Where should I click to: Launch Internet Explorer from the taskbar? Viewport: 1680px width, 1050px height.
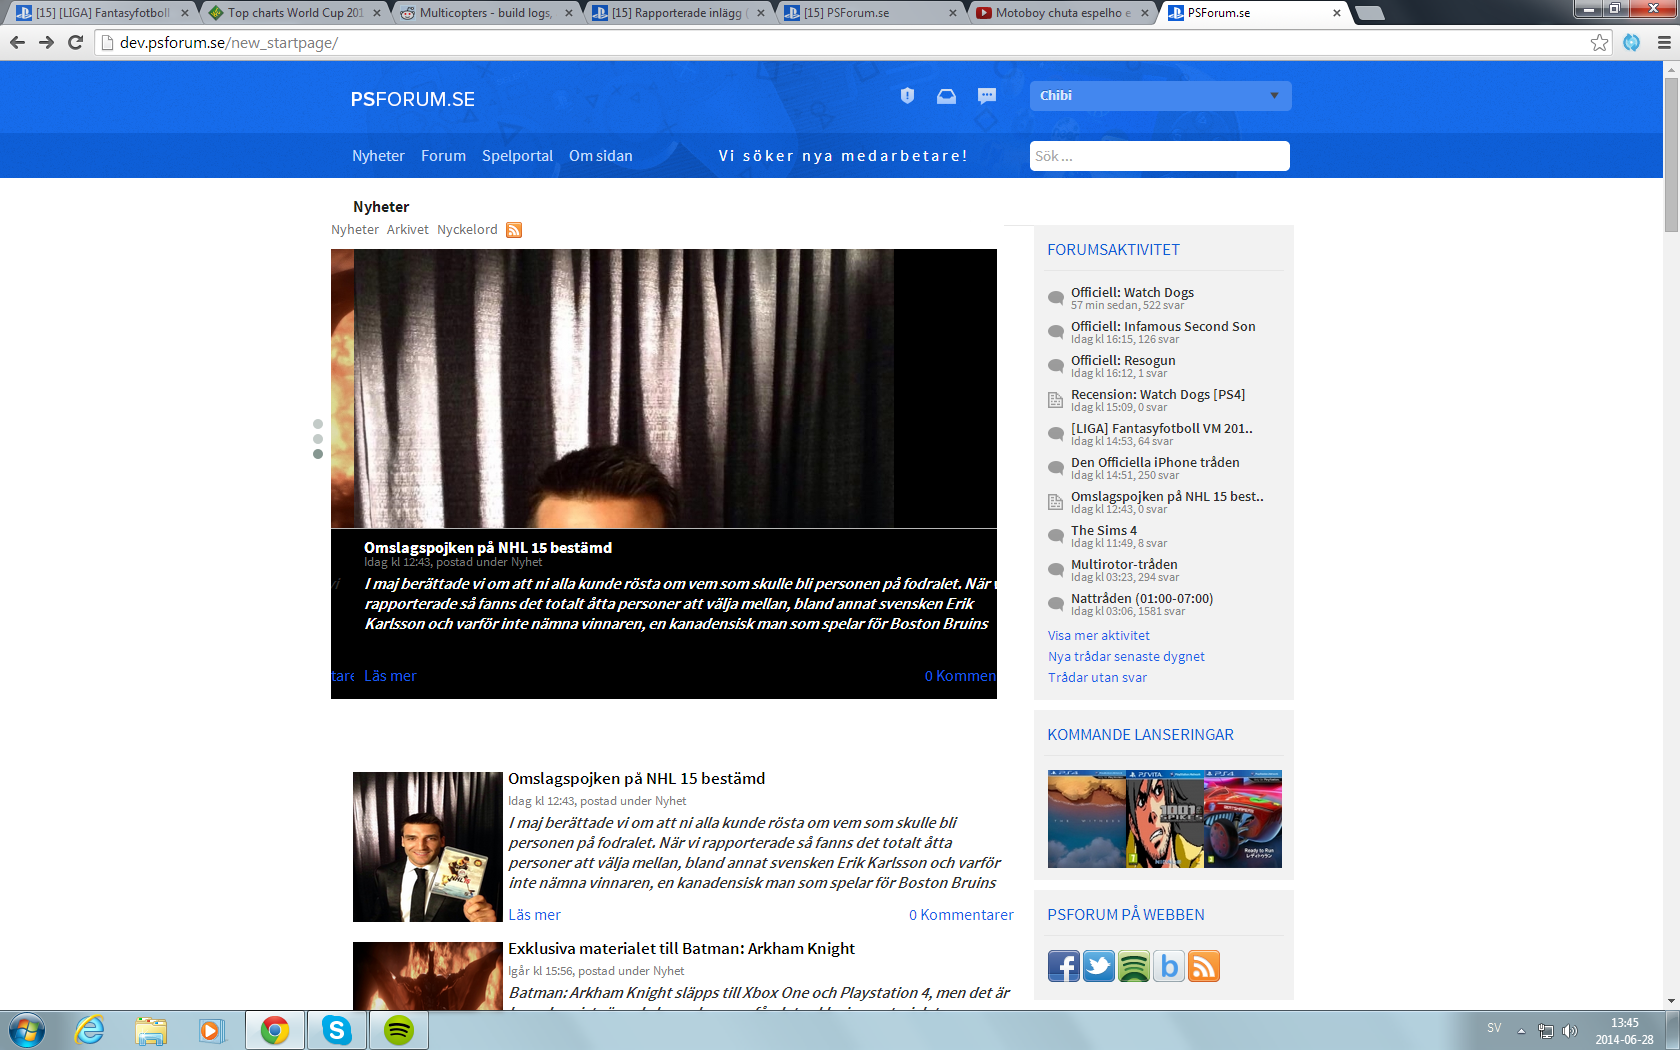(x=90, y=1030)
